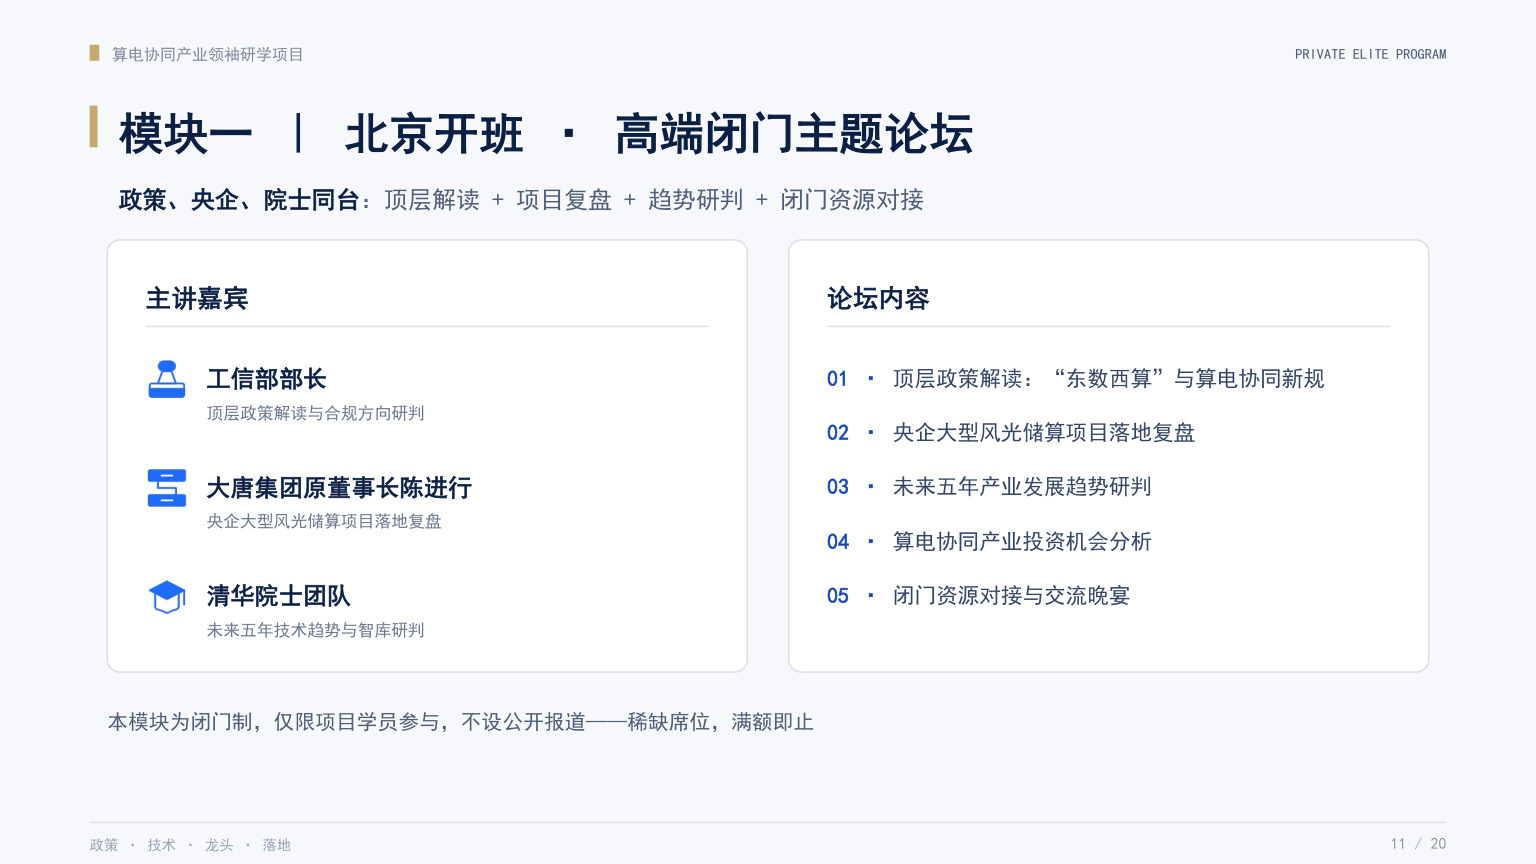Screen dimensions: 1536x864
Task: Click the subtitle phrase 顶层解读
Action: tap(432, 200)
